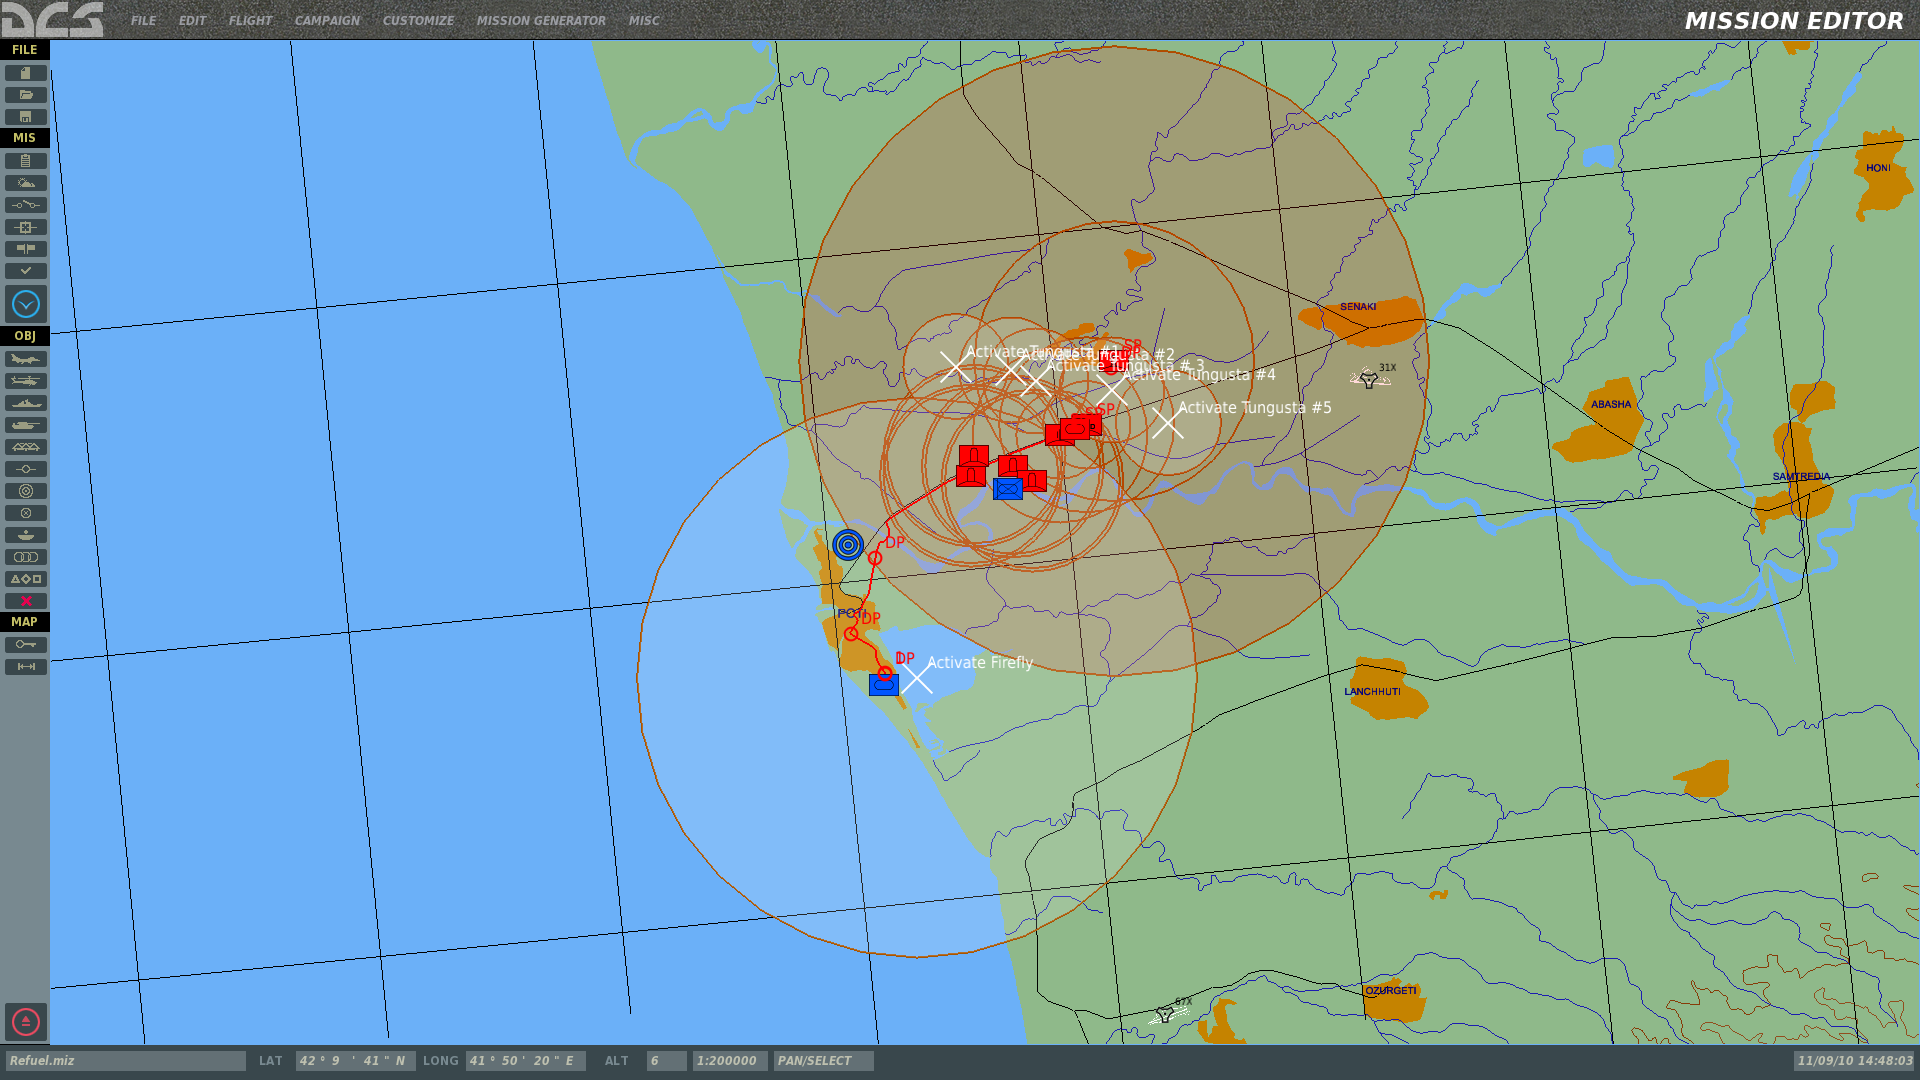Screen dimensions: 1920x1080
Task: Open the mission briefing clipboard icon
Action: pos(26,161)
